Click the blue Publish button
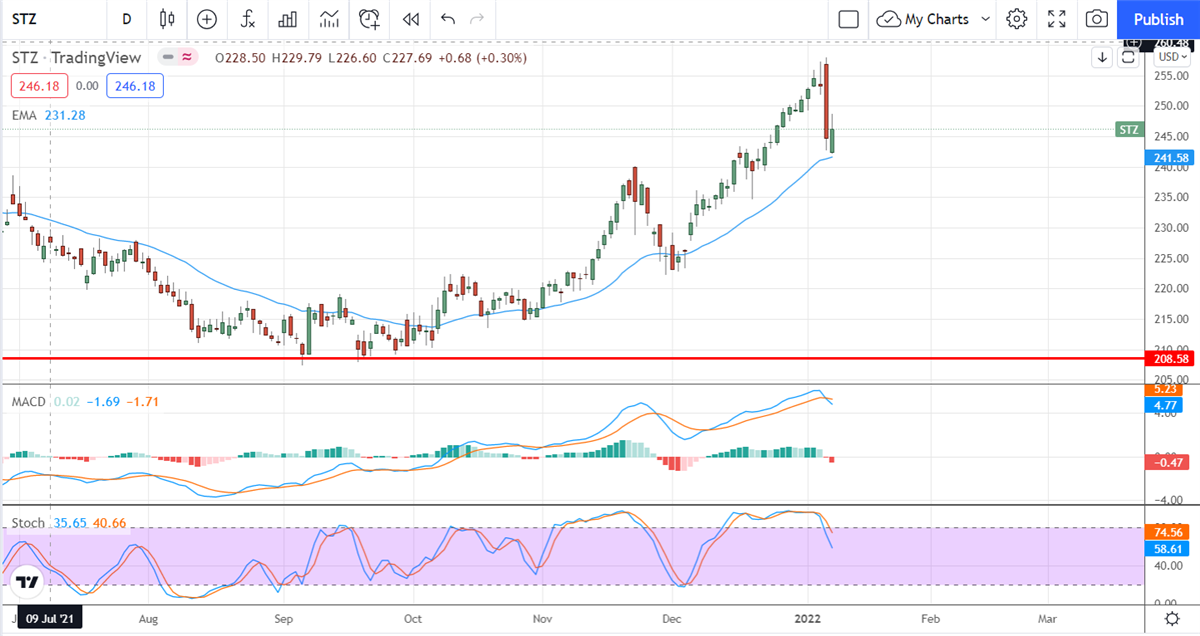The image size is (1200, 636). point(1159,19)
